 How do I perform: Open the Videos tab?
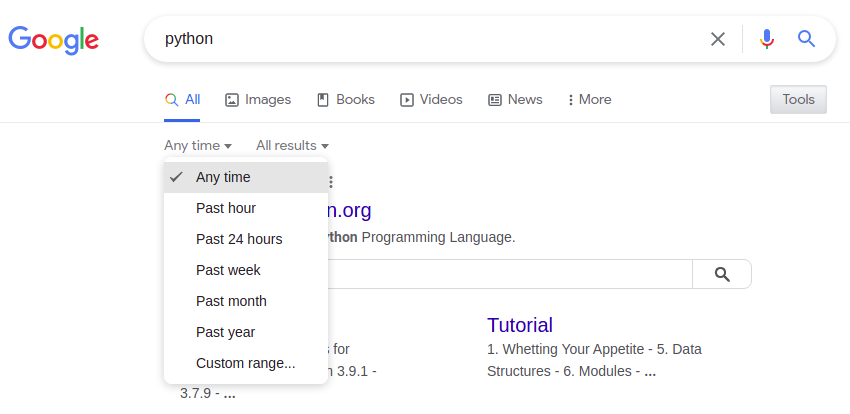(x=432, y=100)
